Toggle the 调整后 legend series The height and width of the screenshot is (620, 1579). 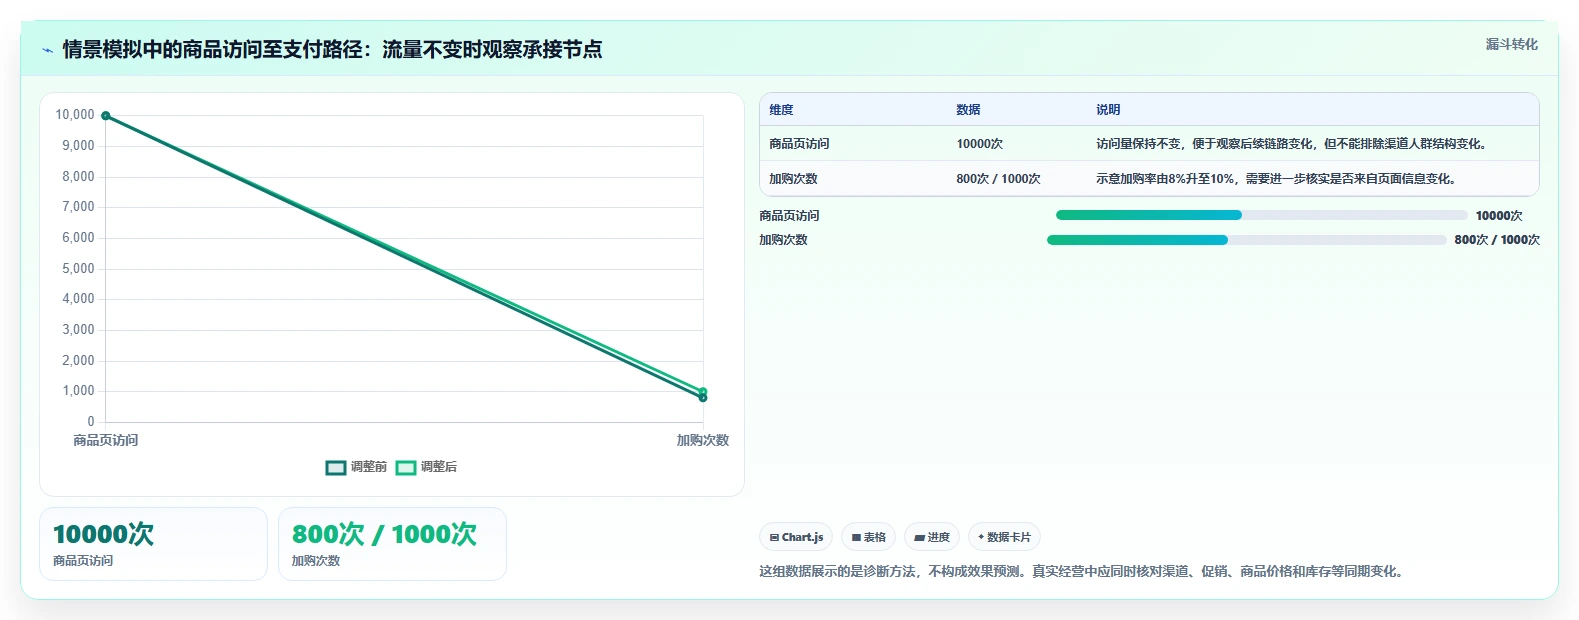click(426, 467)
